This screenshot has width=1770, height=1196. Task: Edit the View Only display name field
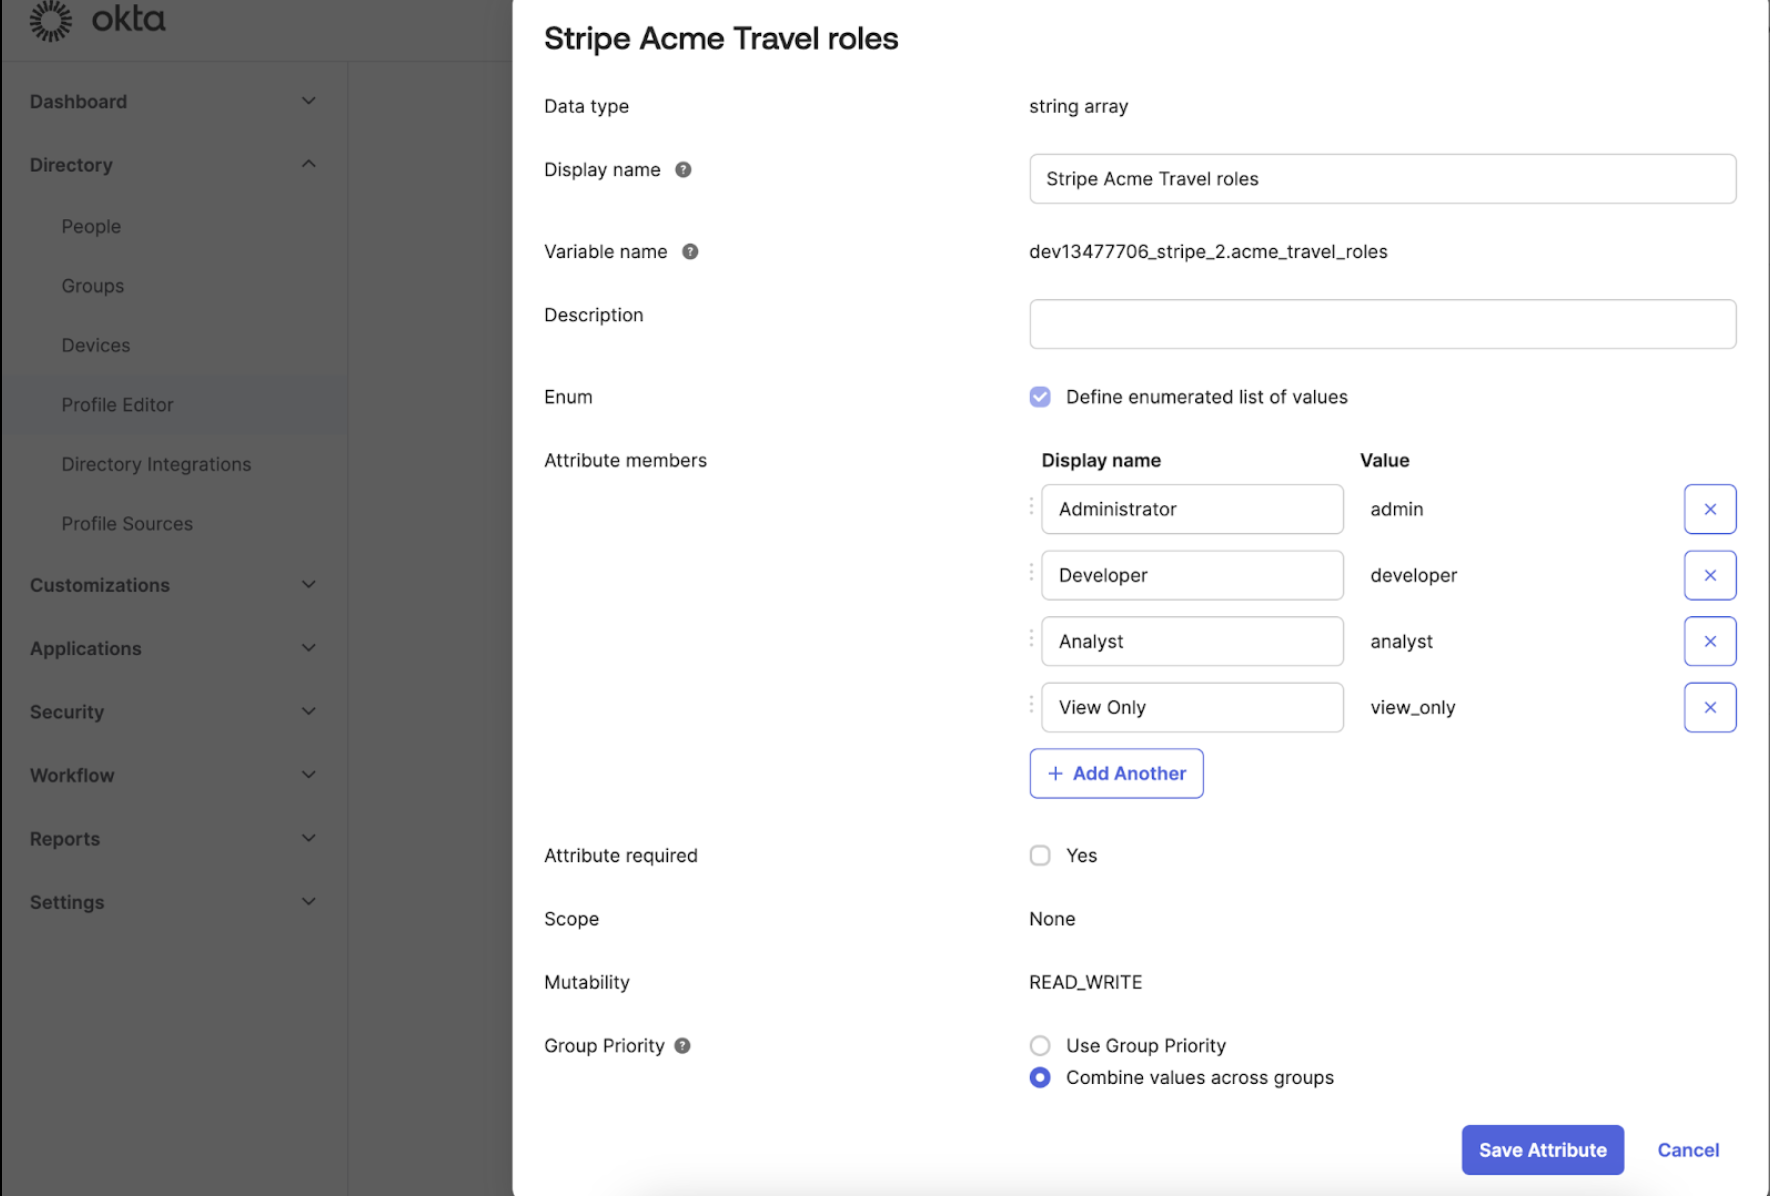1192,707
